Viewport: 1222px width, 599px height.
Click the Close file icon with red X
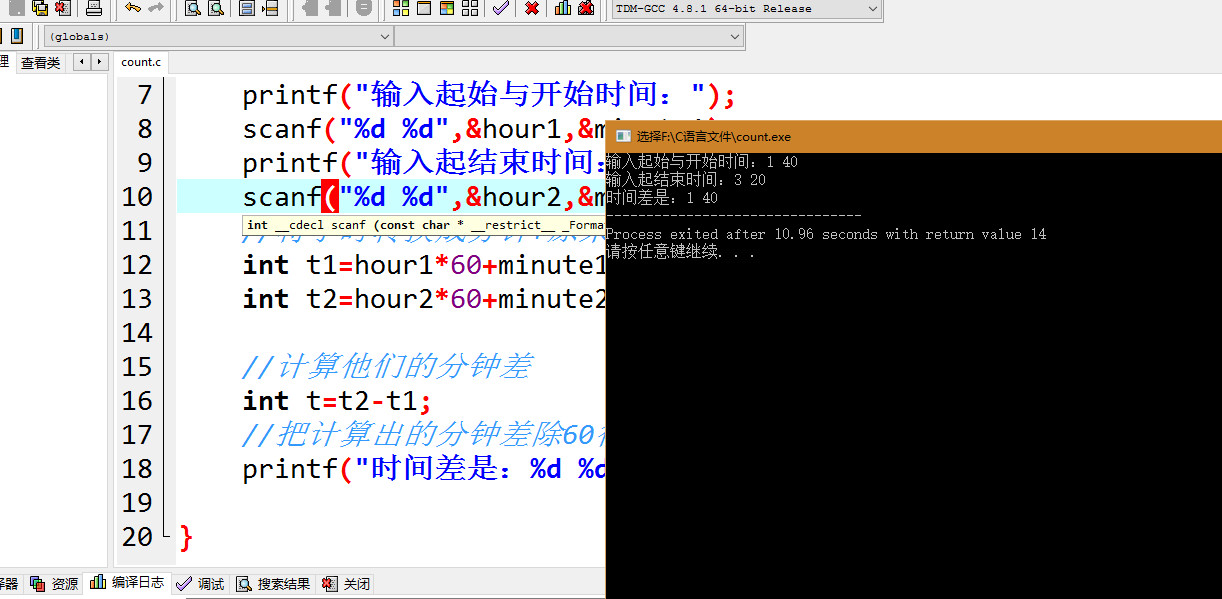click(63, 8)
